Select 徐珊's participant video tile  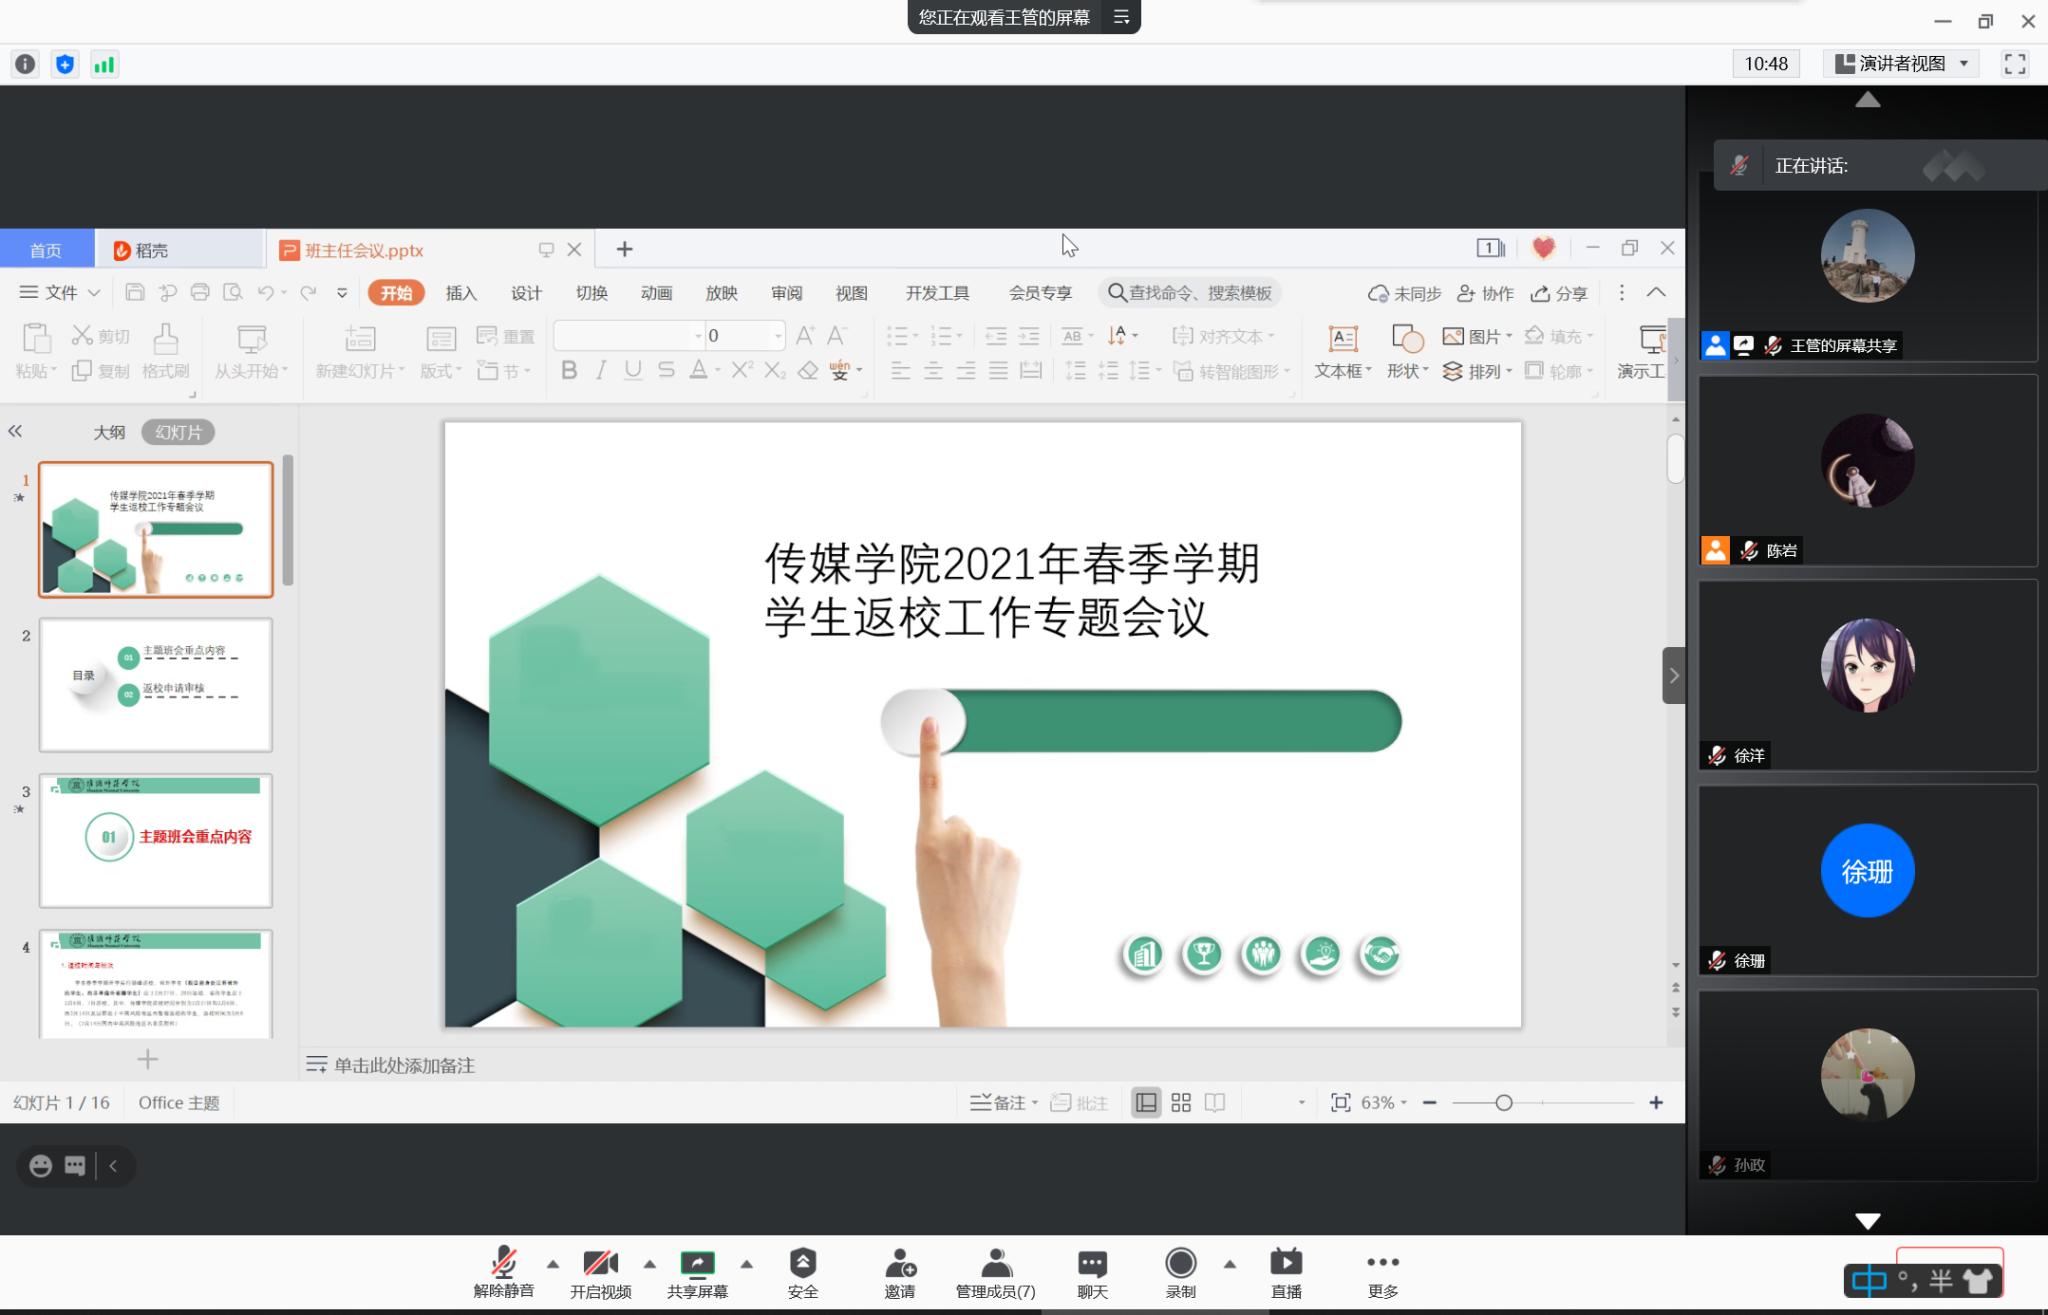pos(1867,880)
